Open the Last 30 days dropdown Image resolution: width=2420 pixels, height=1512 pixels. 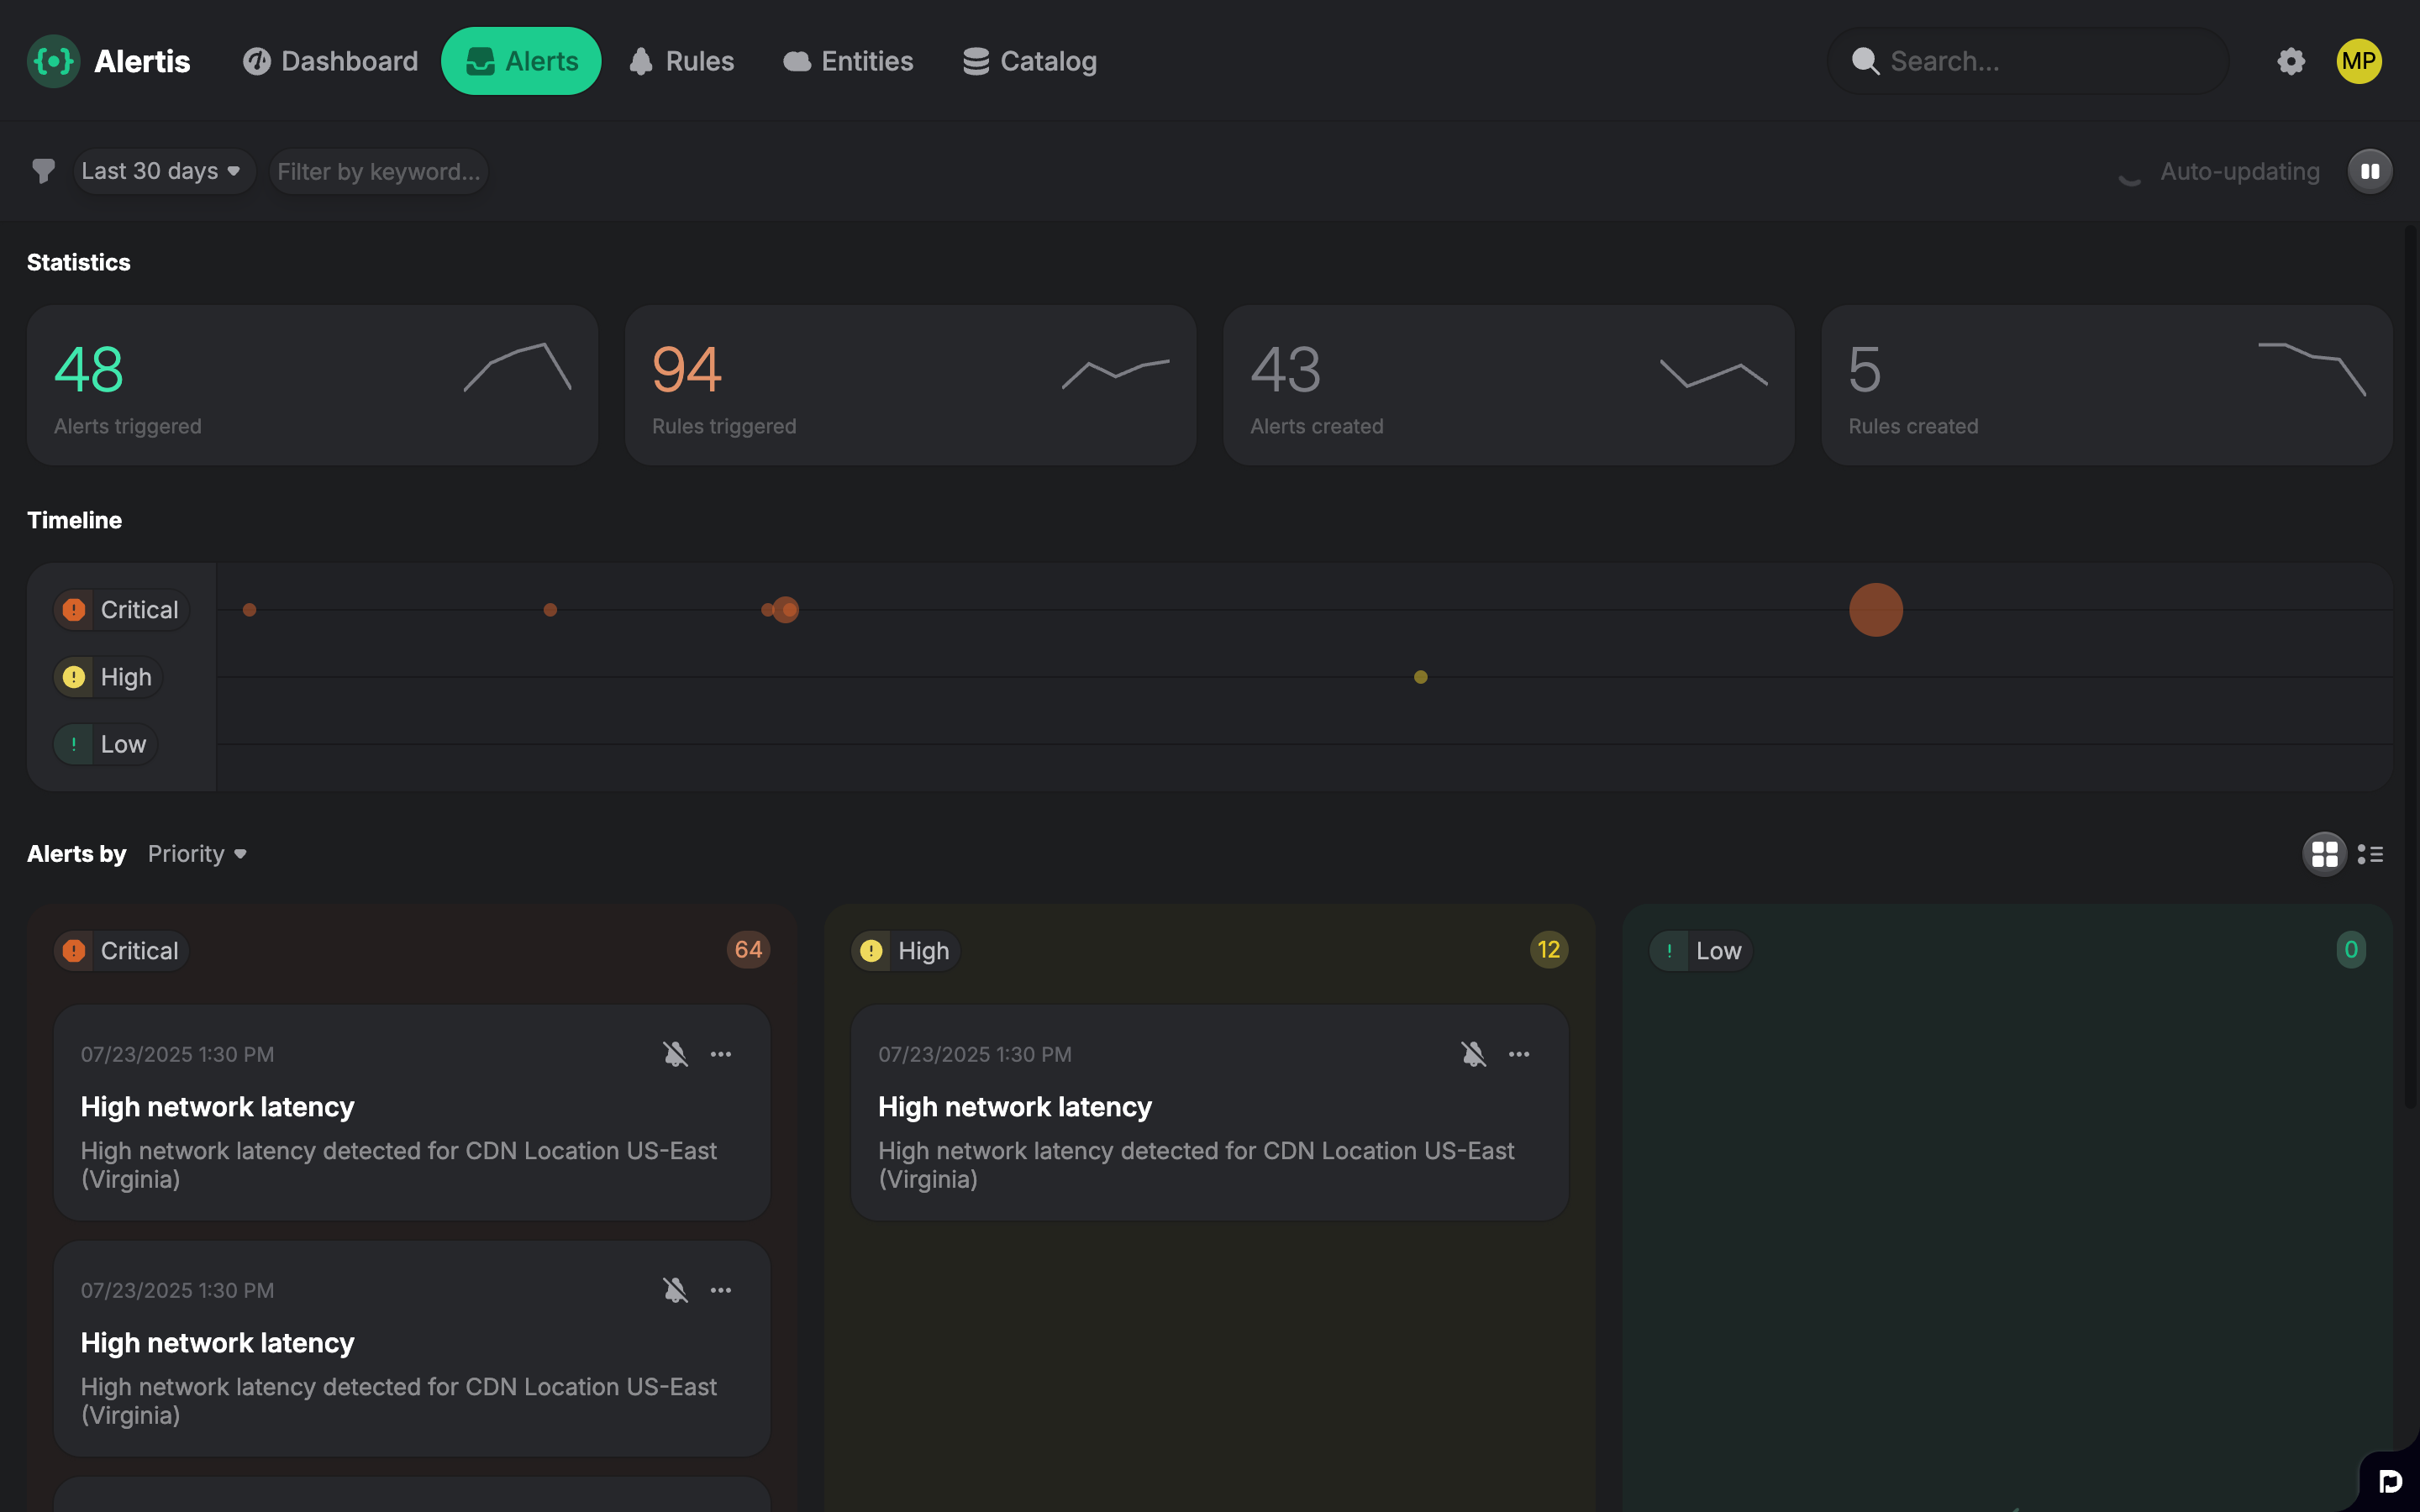[162, 171]
